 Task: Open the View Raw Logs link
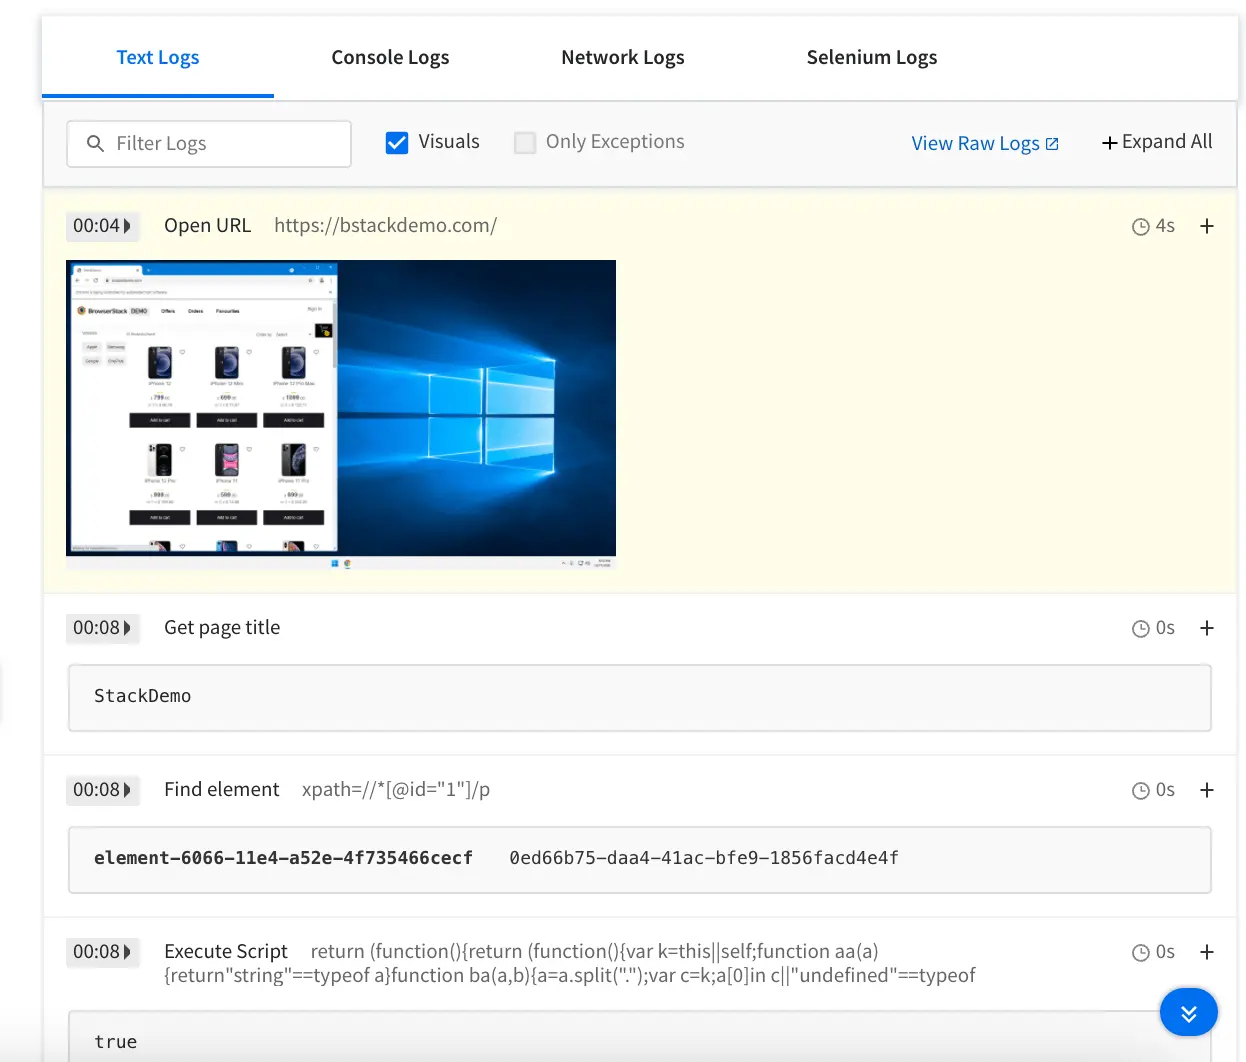click(975, 144)
